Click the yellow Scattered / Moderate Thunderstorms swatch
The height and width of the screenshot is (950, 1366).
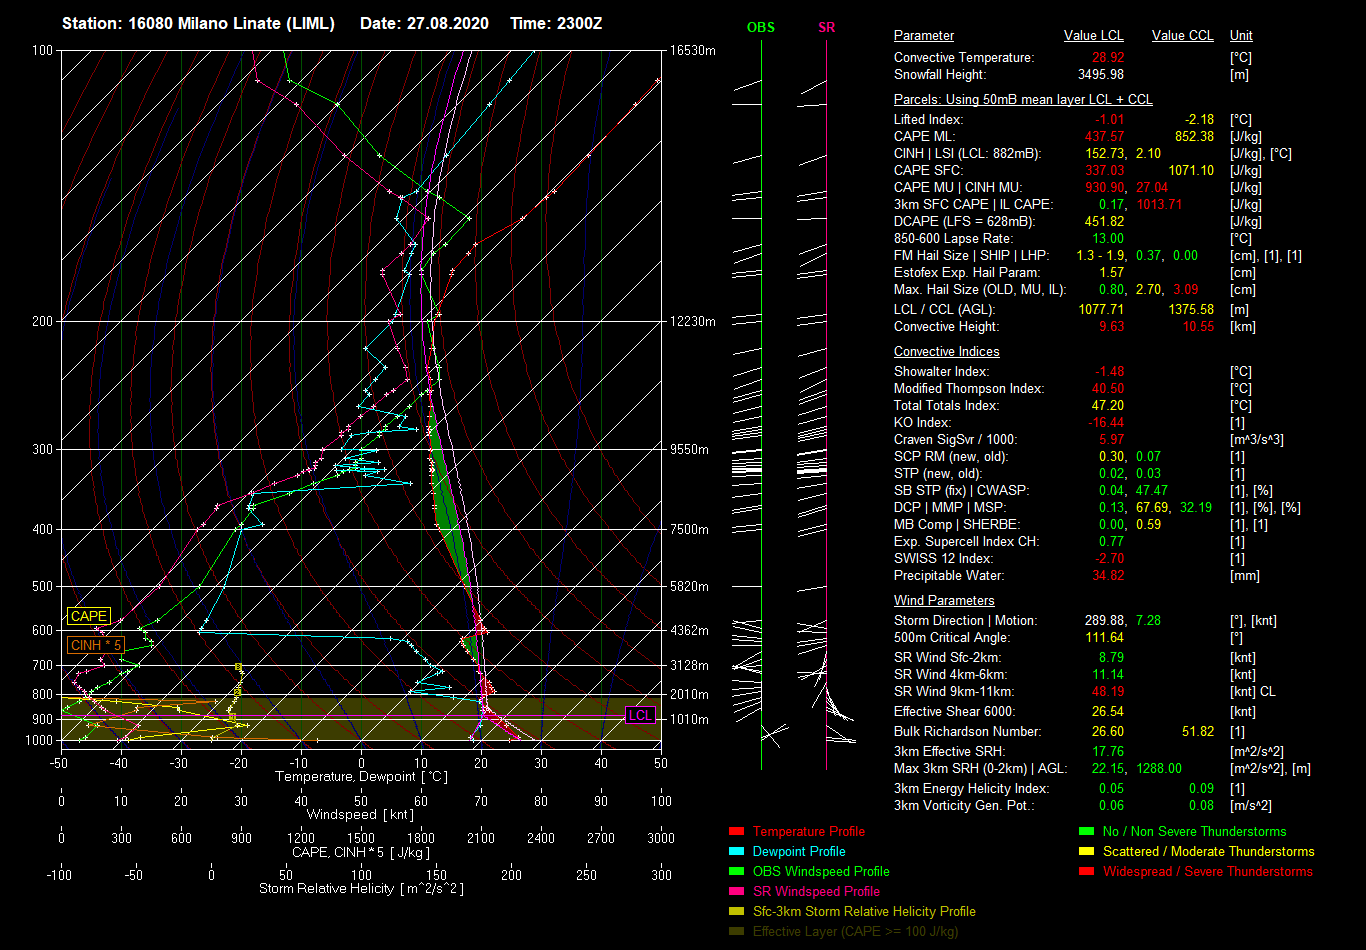point(1086,852)
